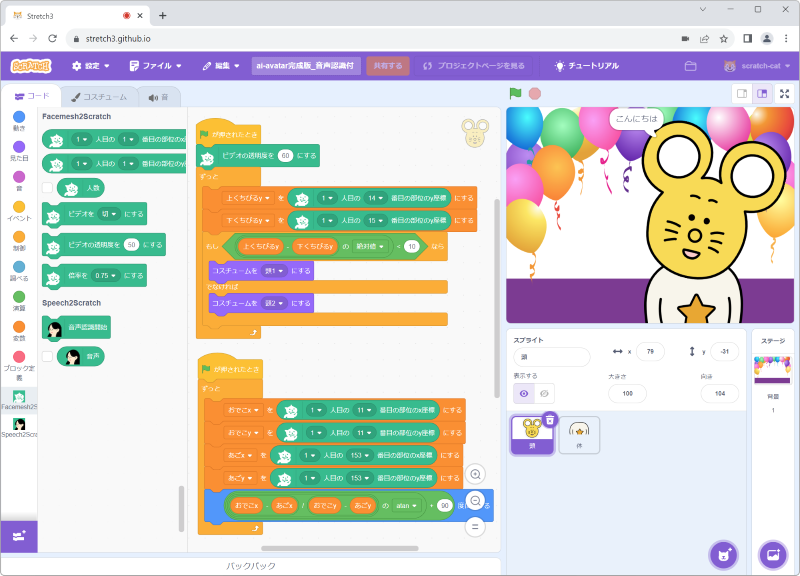Check the 音声 reporter checkbox
The image size is (800, 576).
click(47, 356)
